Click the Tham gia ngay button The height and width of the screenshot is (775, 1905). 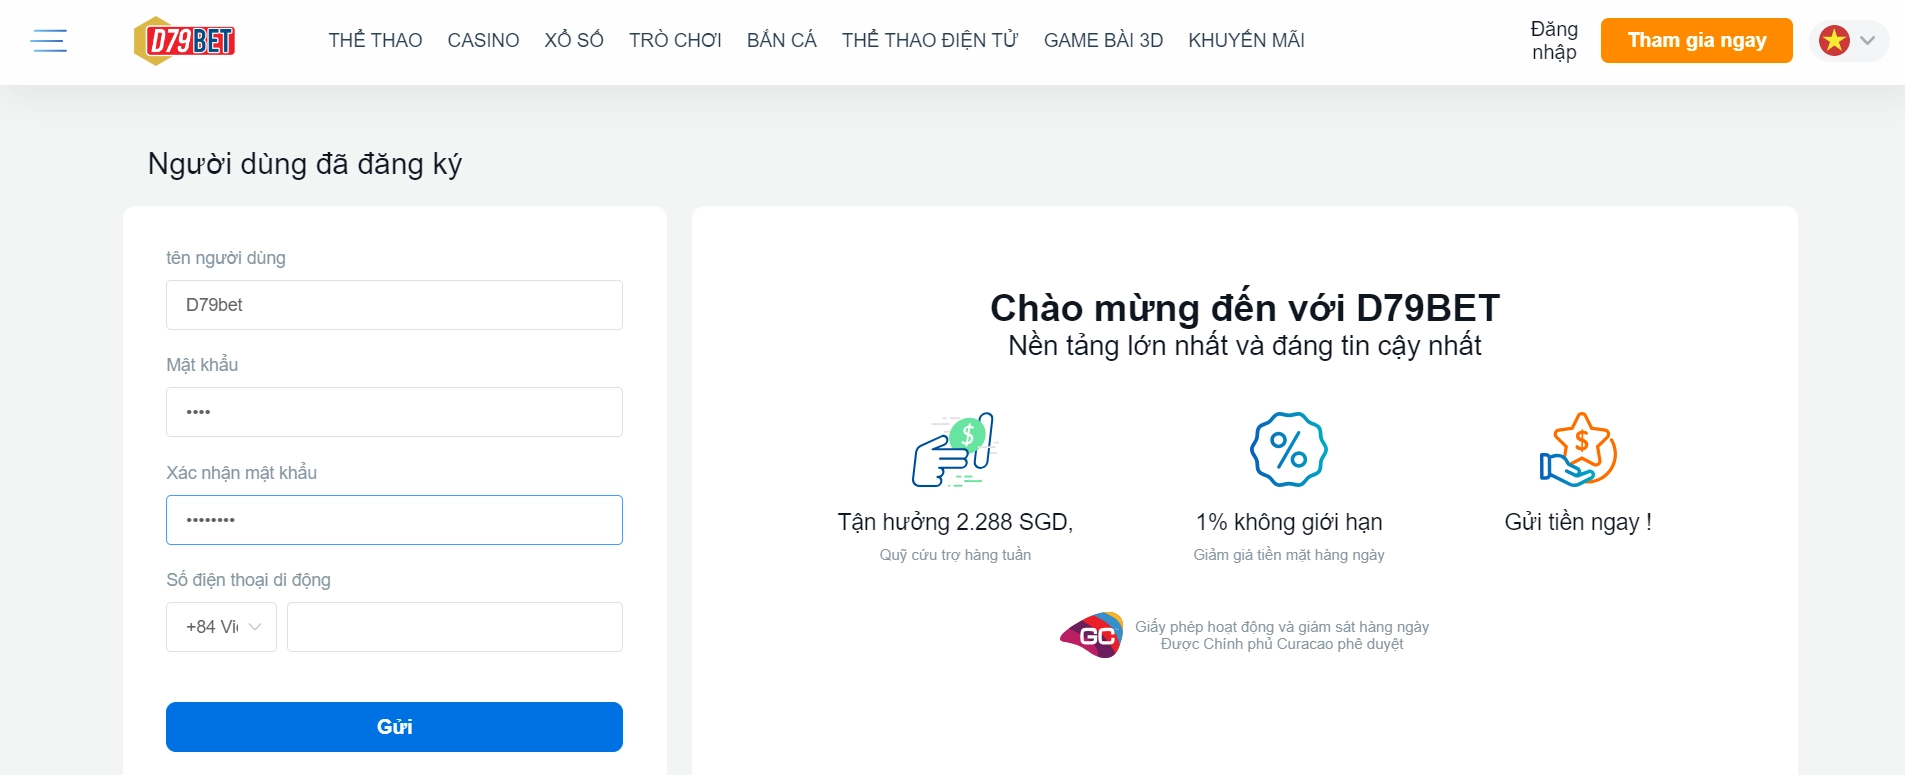coord(1696,40)
